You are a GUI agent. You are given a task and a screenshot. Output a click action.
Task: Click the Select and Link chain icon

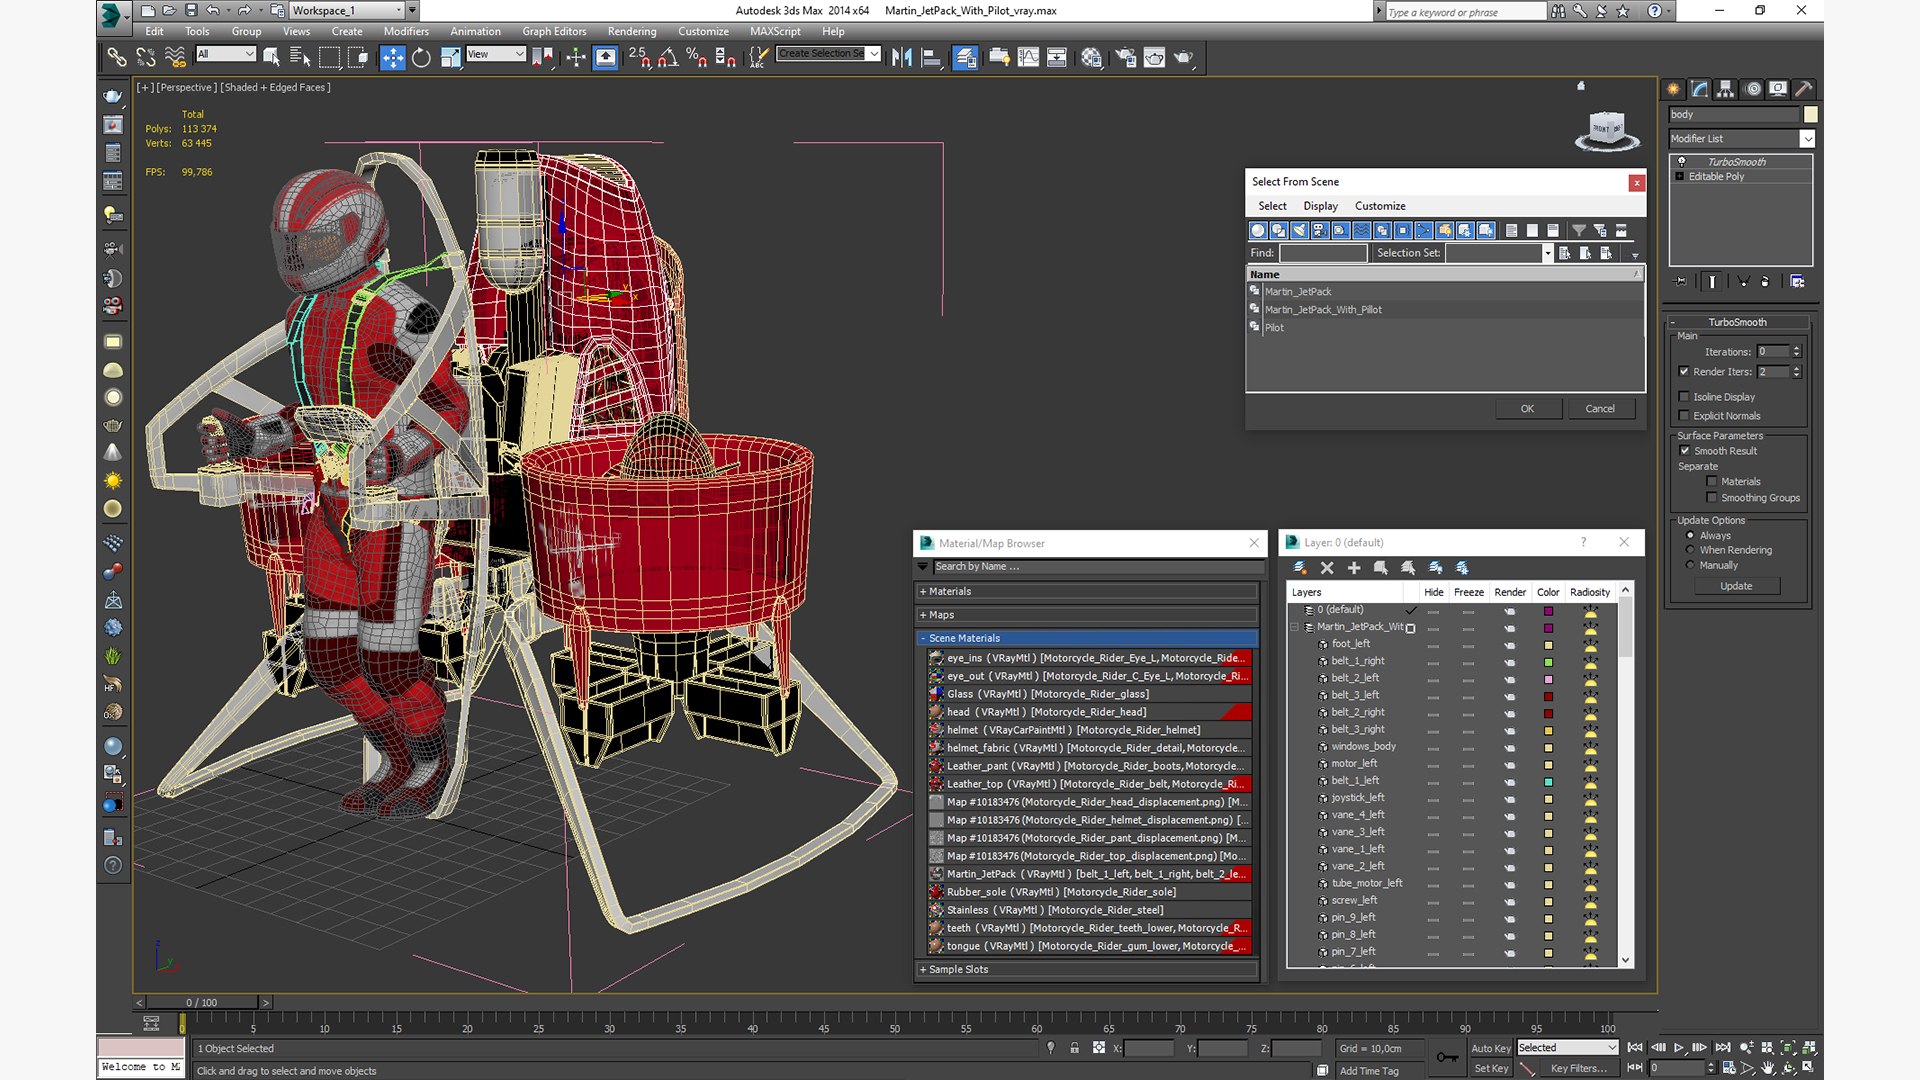coord(117,58)
